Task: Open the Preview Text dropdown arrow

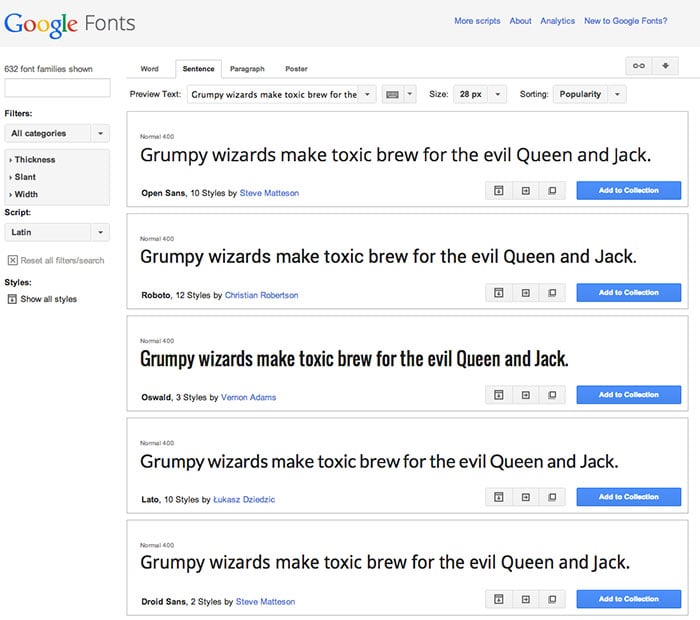Action: click(x=367, y=95)
